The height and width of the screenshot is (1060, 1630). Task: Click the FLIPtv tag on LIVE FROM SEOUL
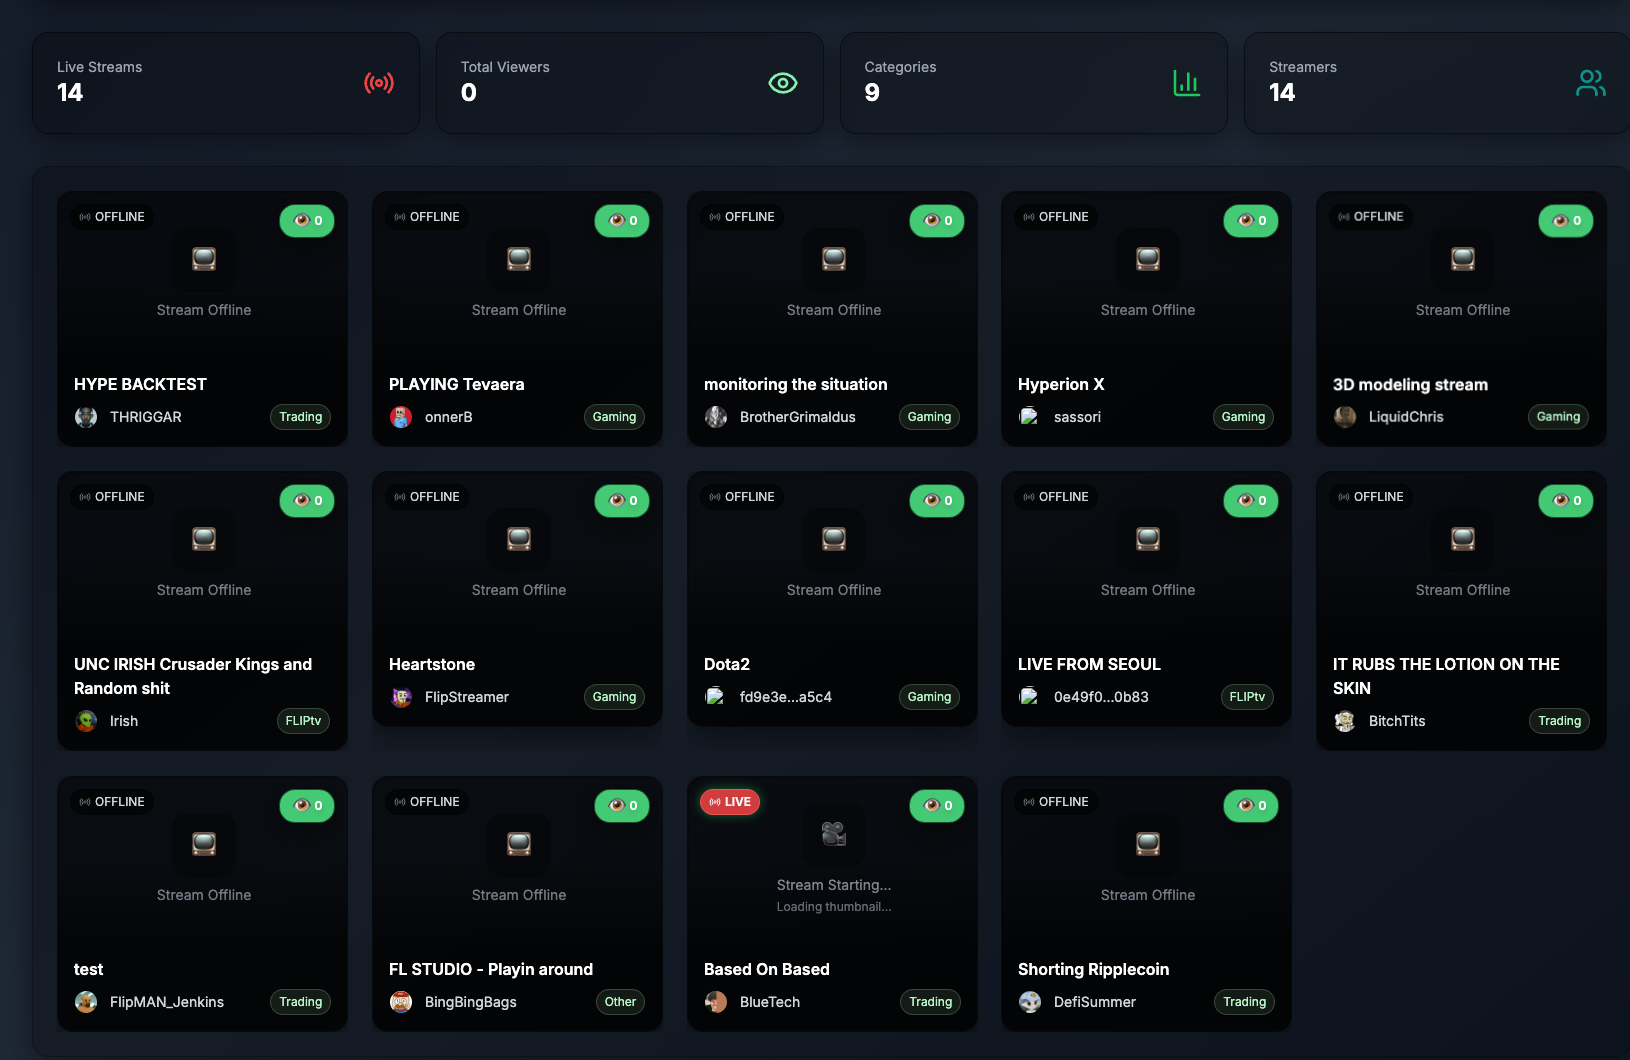click(x=1246, y=697)
